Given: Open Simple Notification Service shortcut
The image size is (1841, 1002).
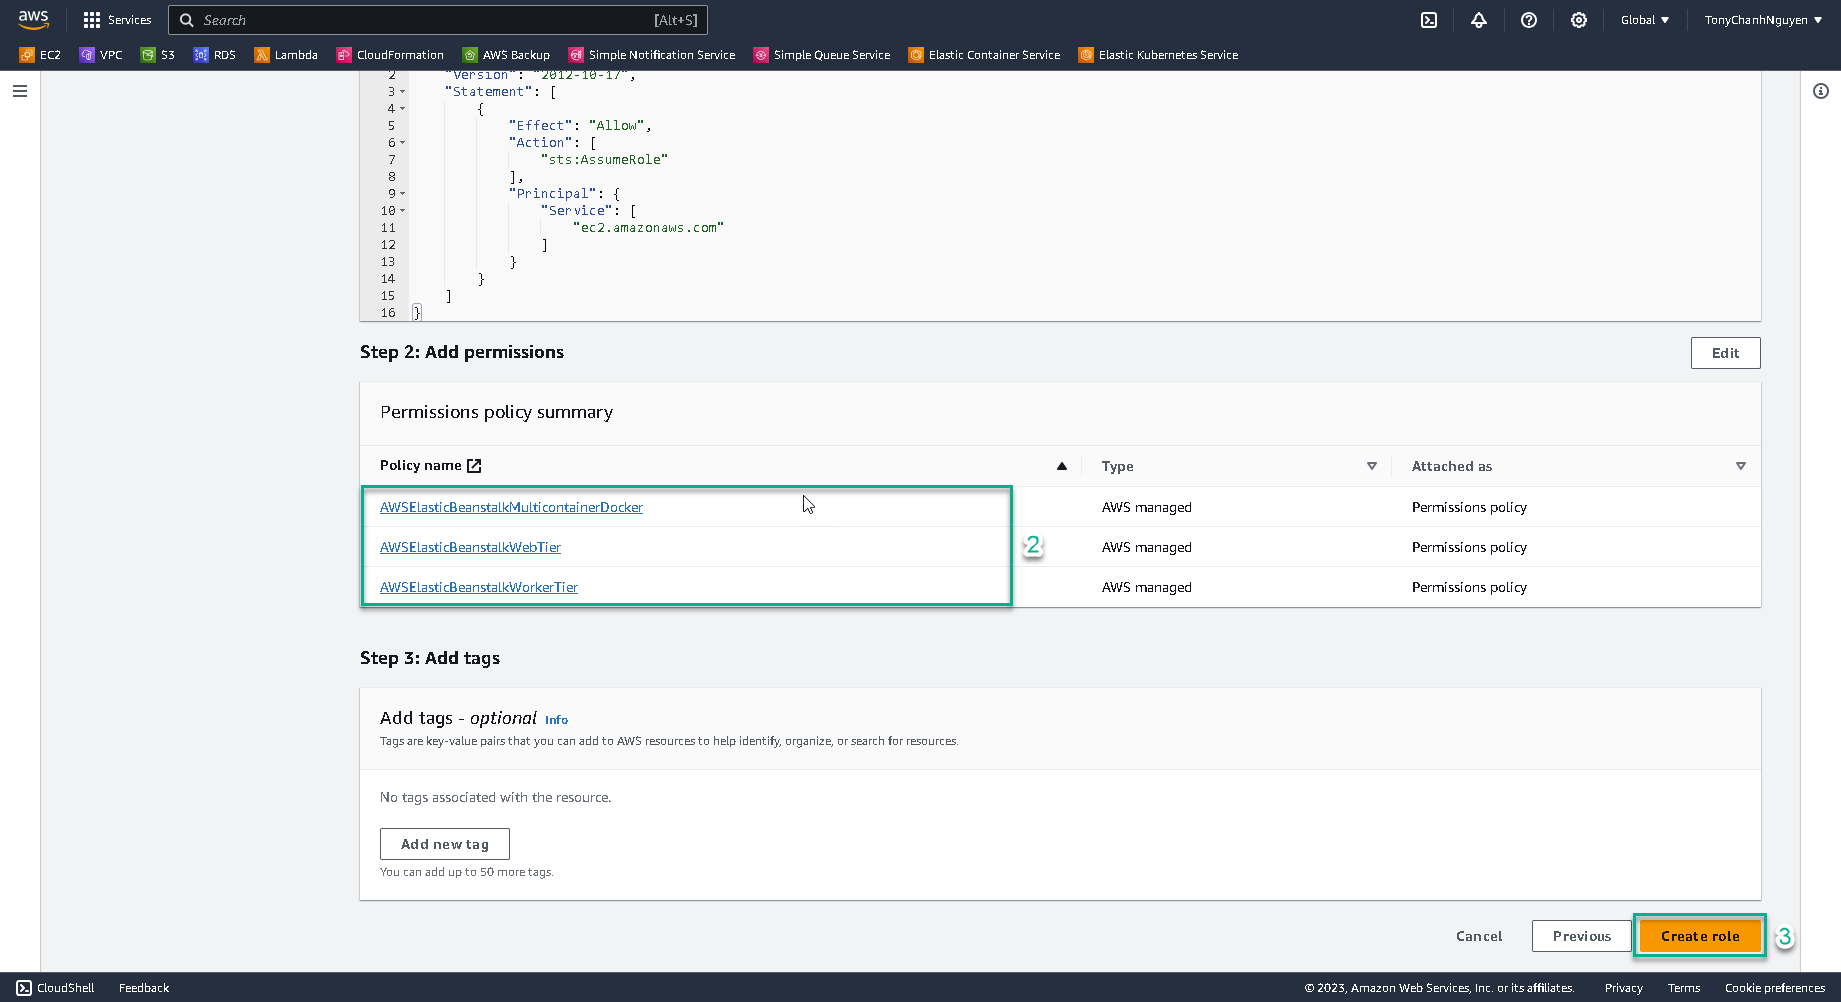Looking at the screenshot, I should tap(652, 55).
